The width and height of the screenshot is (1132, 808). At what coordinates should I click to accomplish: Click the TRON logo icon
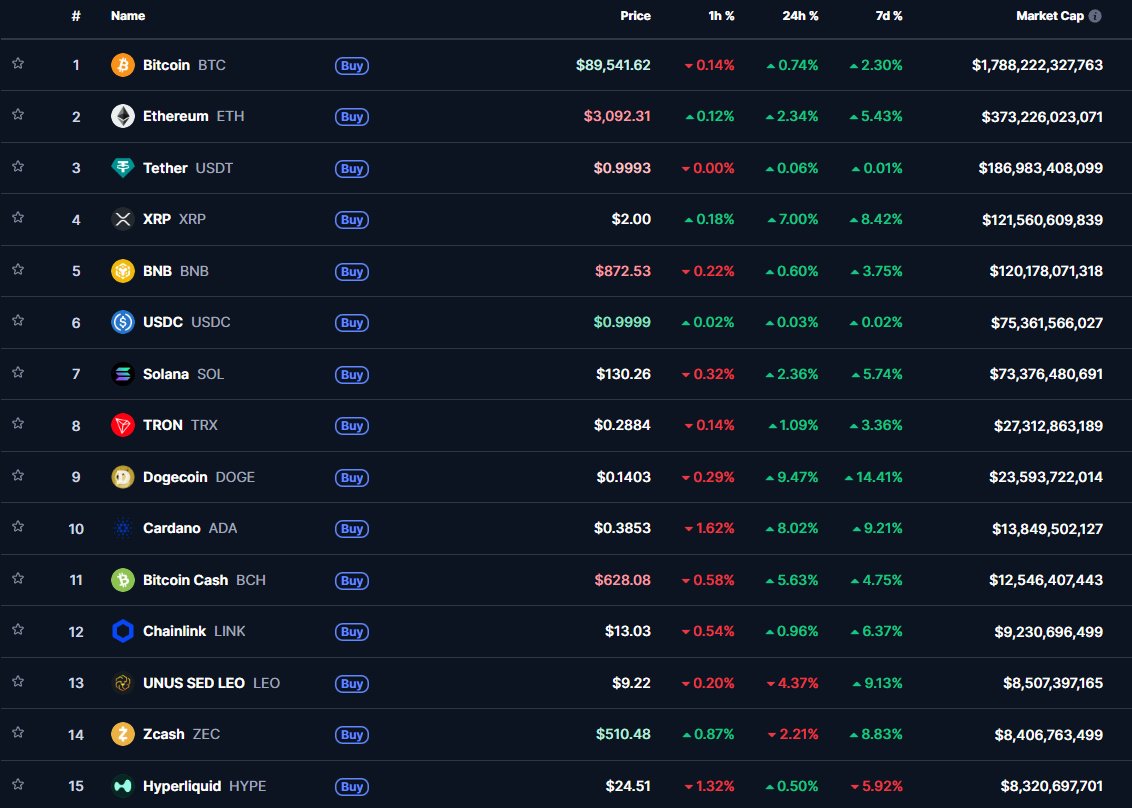[123, 425]
